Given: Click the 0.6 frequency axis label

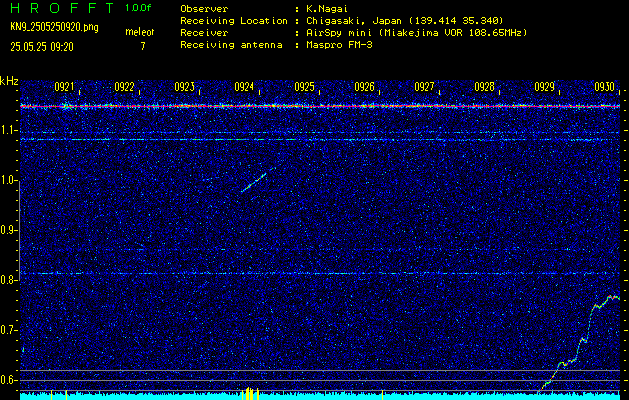Looking at the screenshot, I should point(7,380).
